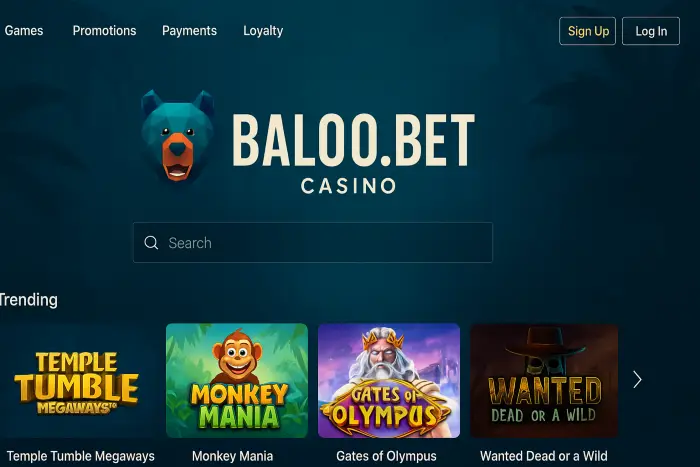This screenshot has width=700, height=467.
Task: Click the Wanted Dead or a Wild title
Action: coord(544,456)
